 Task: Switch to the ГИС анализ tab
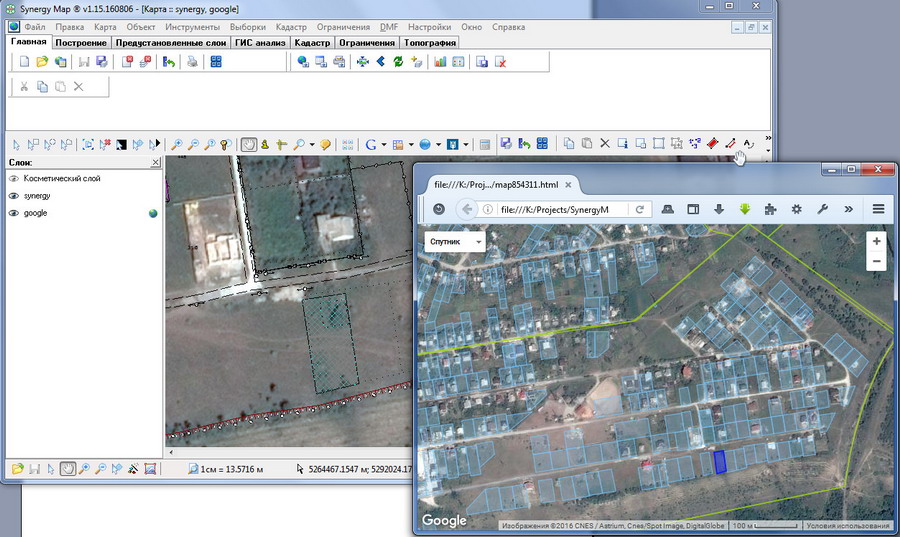[260, 42]
